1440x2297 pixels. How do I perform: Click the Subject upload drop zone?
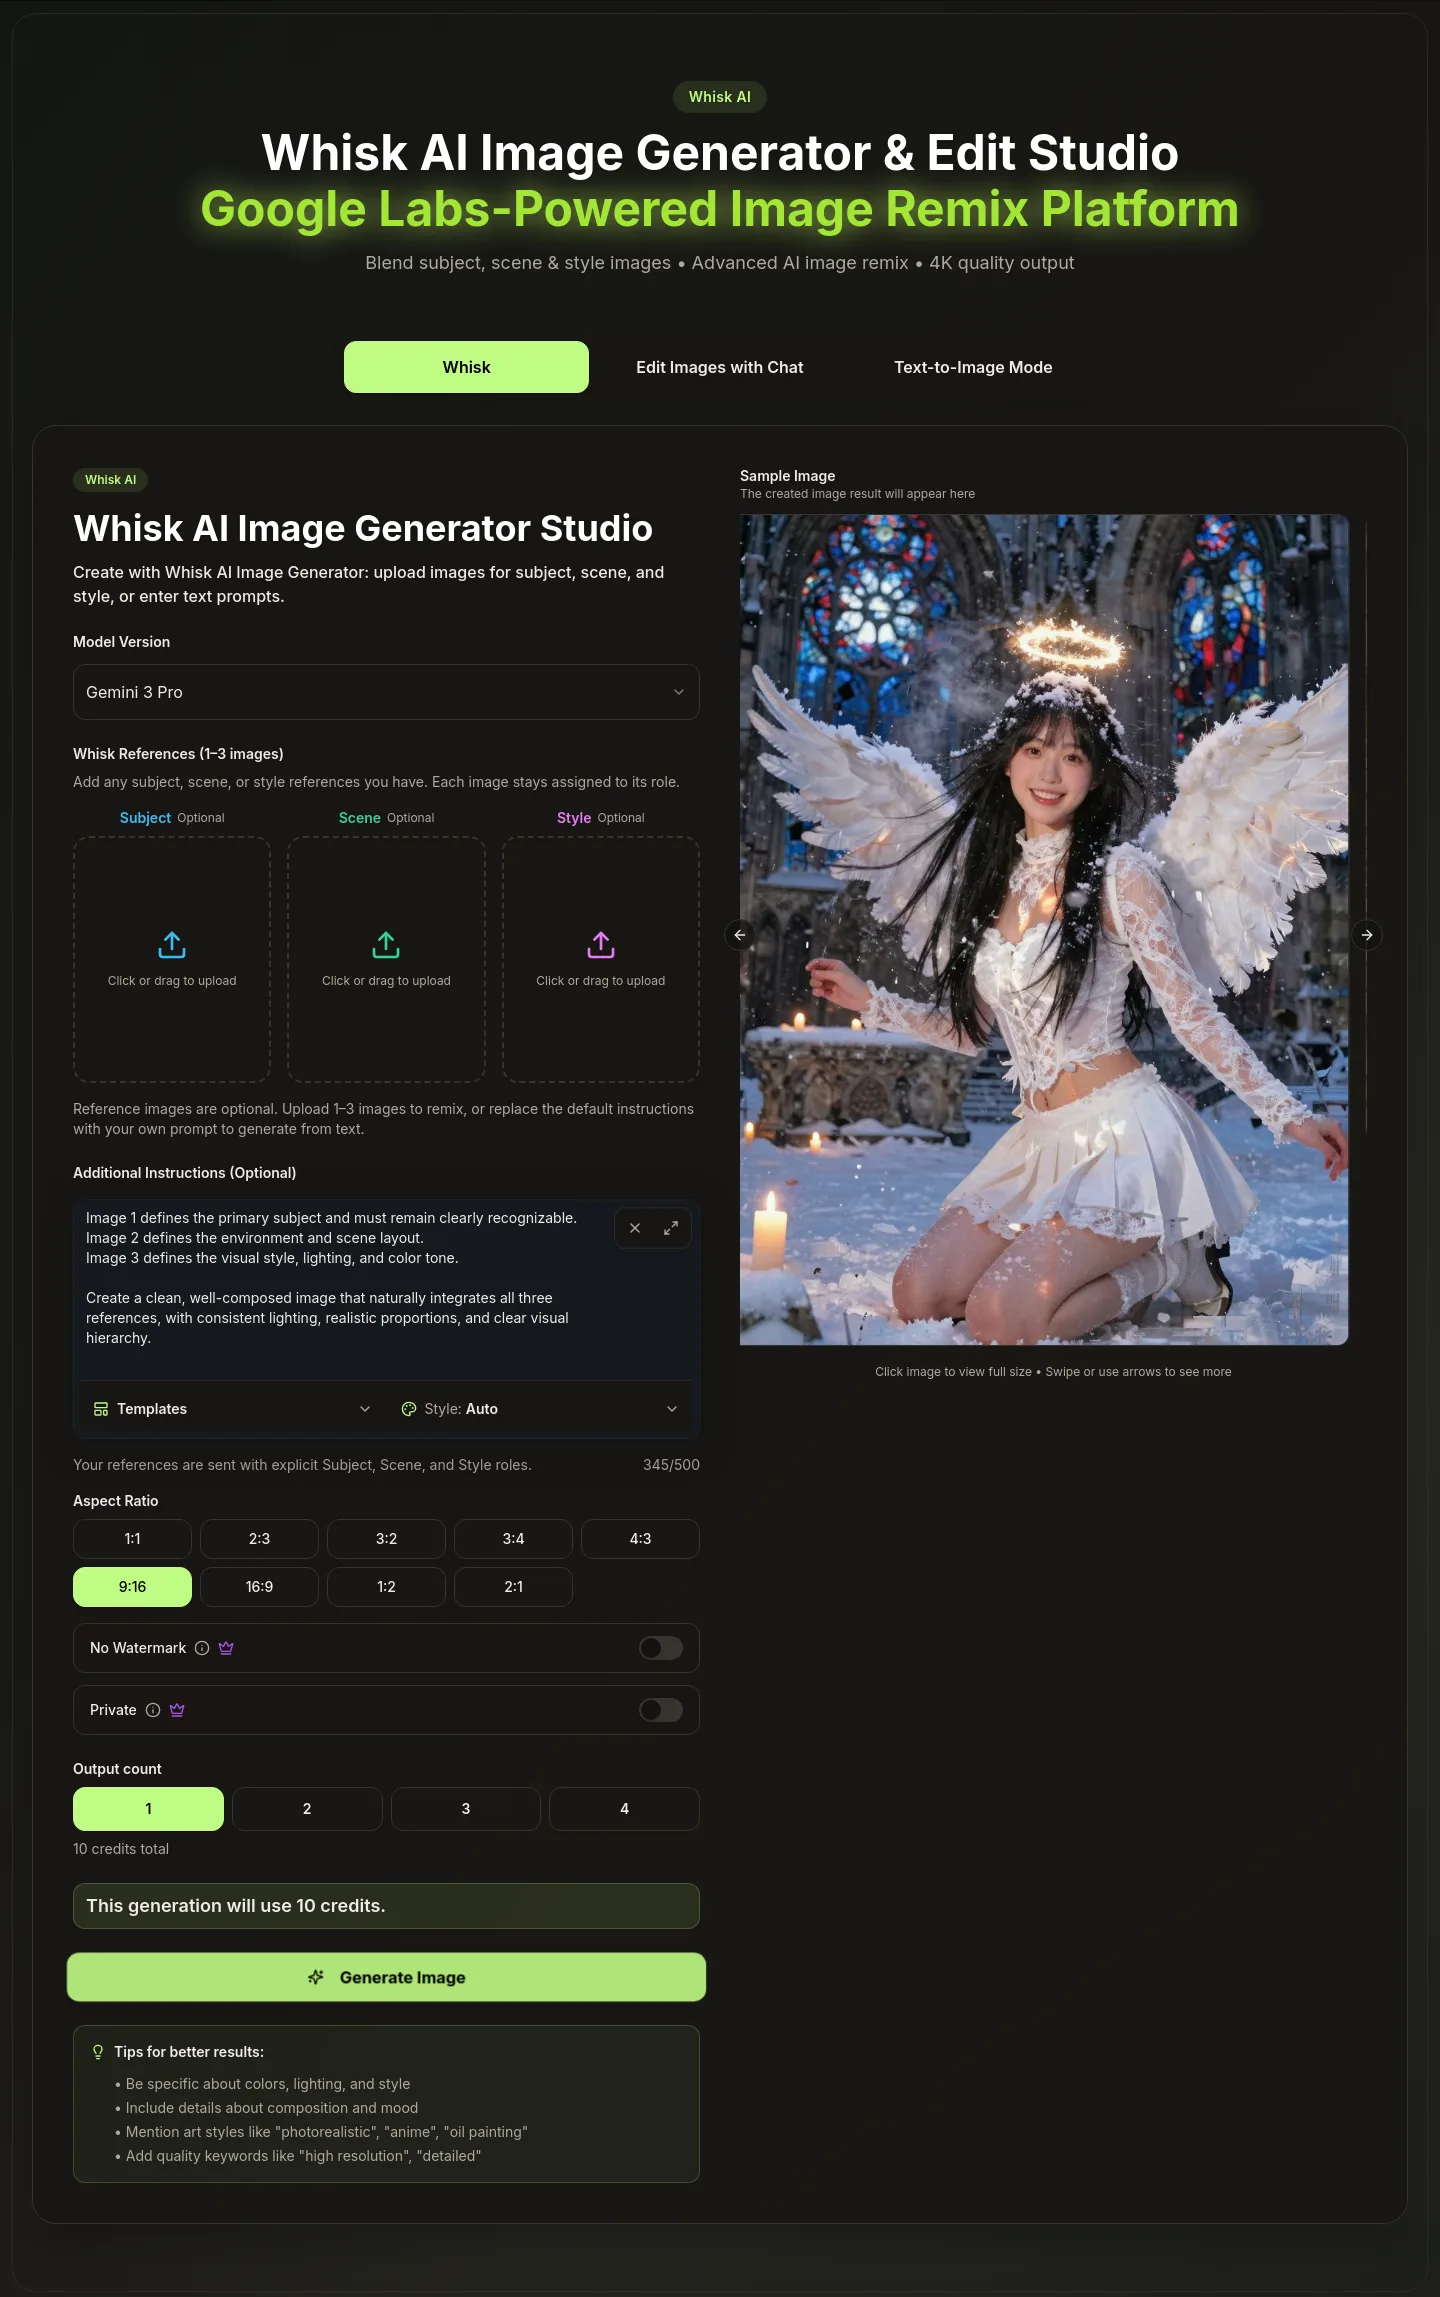coord(172,959)
